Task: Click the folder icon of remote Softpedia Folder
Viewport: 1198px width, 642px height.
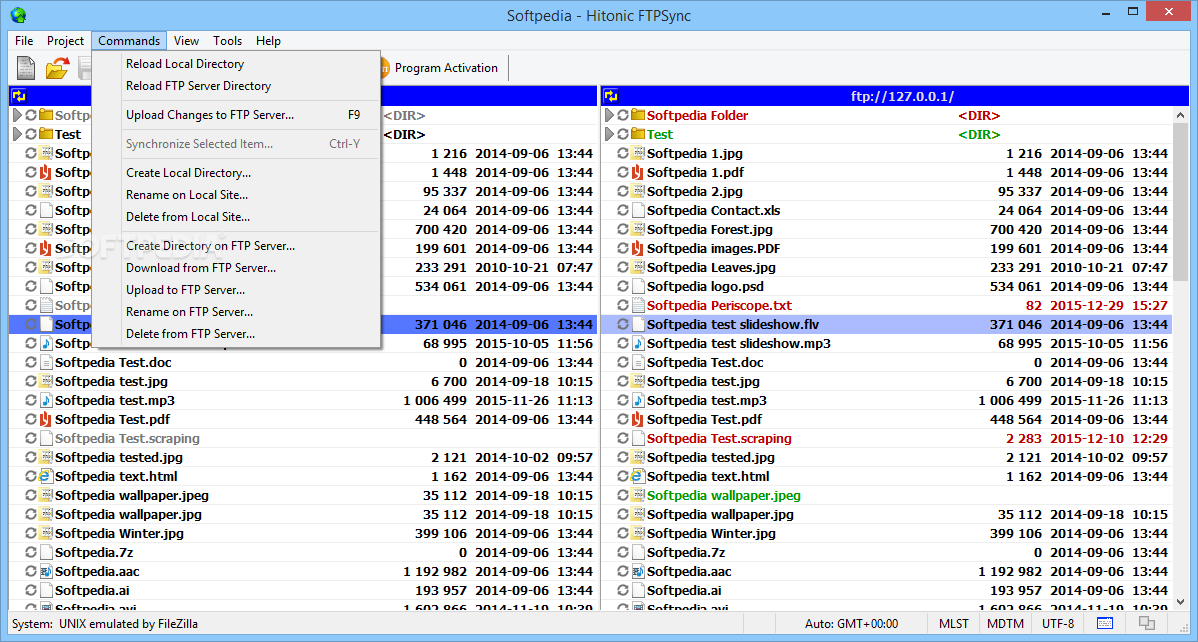Action: 638,115
